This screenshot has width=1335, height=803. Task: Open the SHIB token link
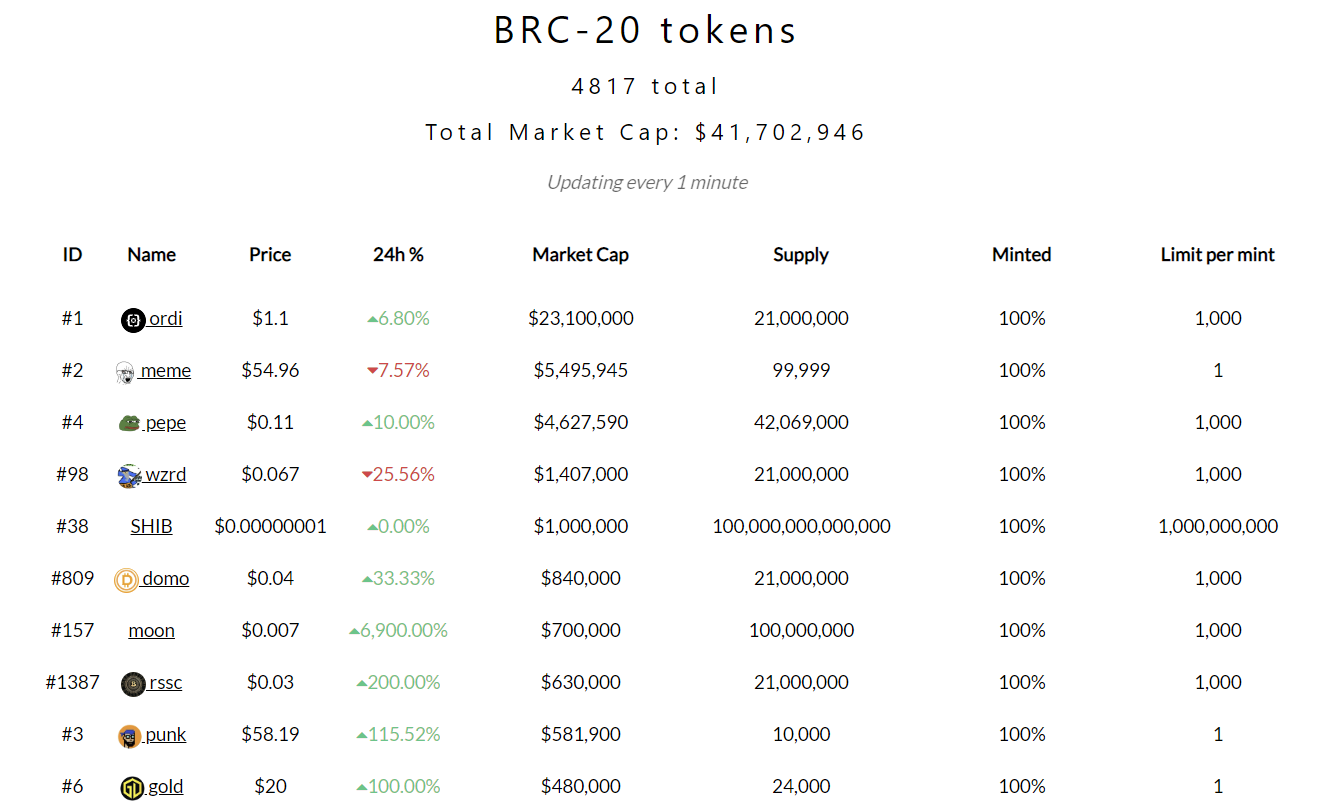pos(151,526)
